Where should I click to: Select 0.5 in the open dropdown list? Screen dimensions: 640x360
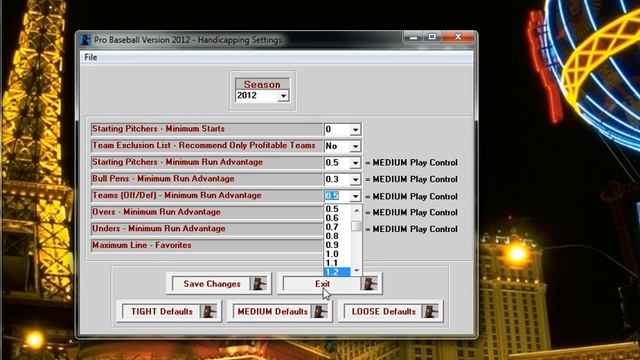337,209
